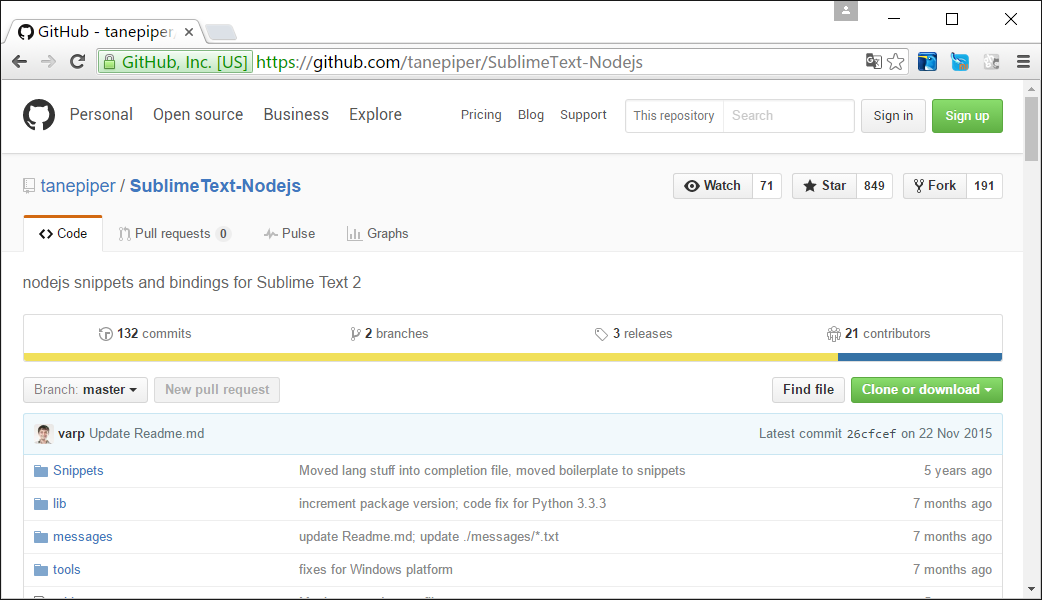The image size is (1042, 600).
Task: Click the SublimeText-Nodejs repository name
Action: [215, 186]
